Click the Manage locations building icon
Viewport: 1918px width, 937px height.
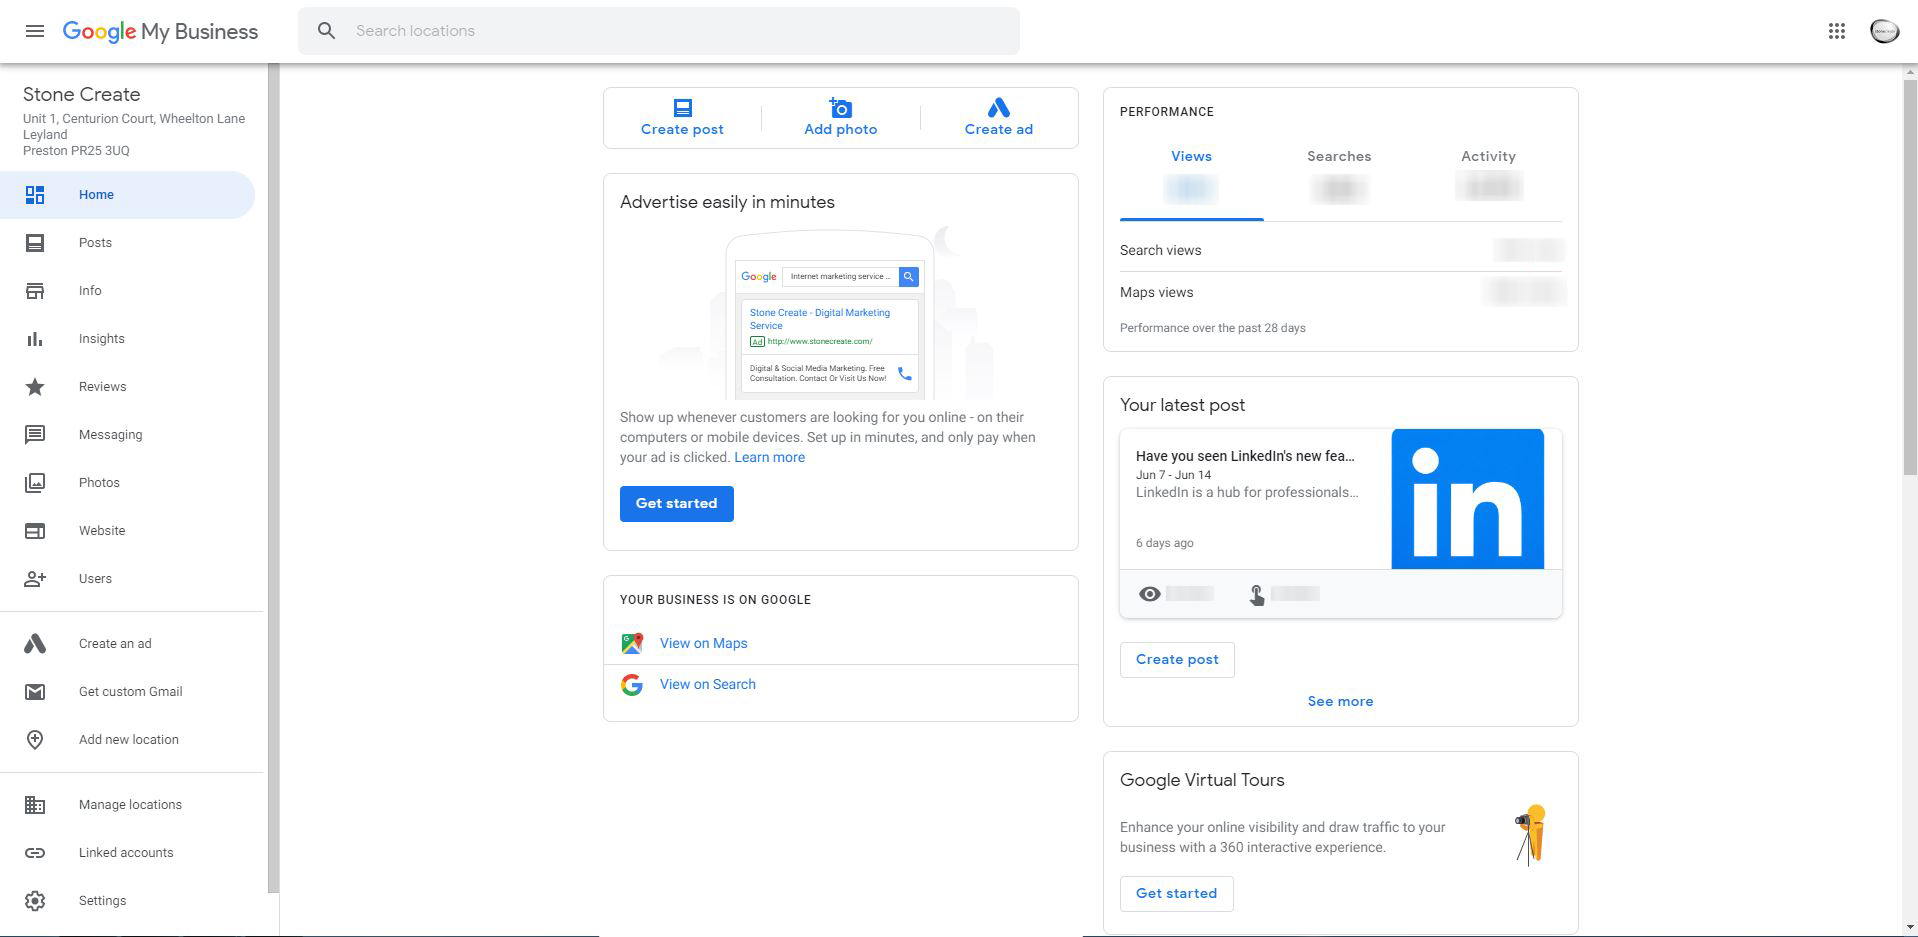pyautogui.click(x=35, y=805)
